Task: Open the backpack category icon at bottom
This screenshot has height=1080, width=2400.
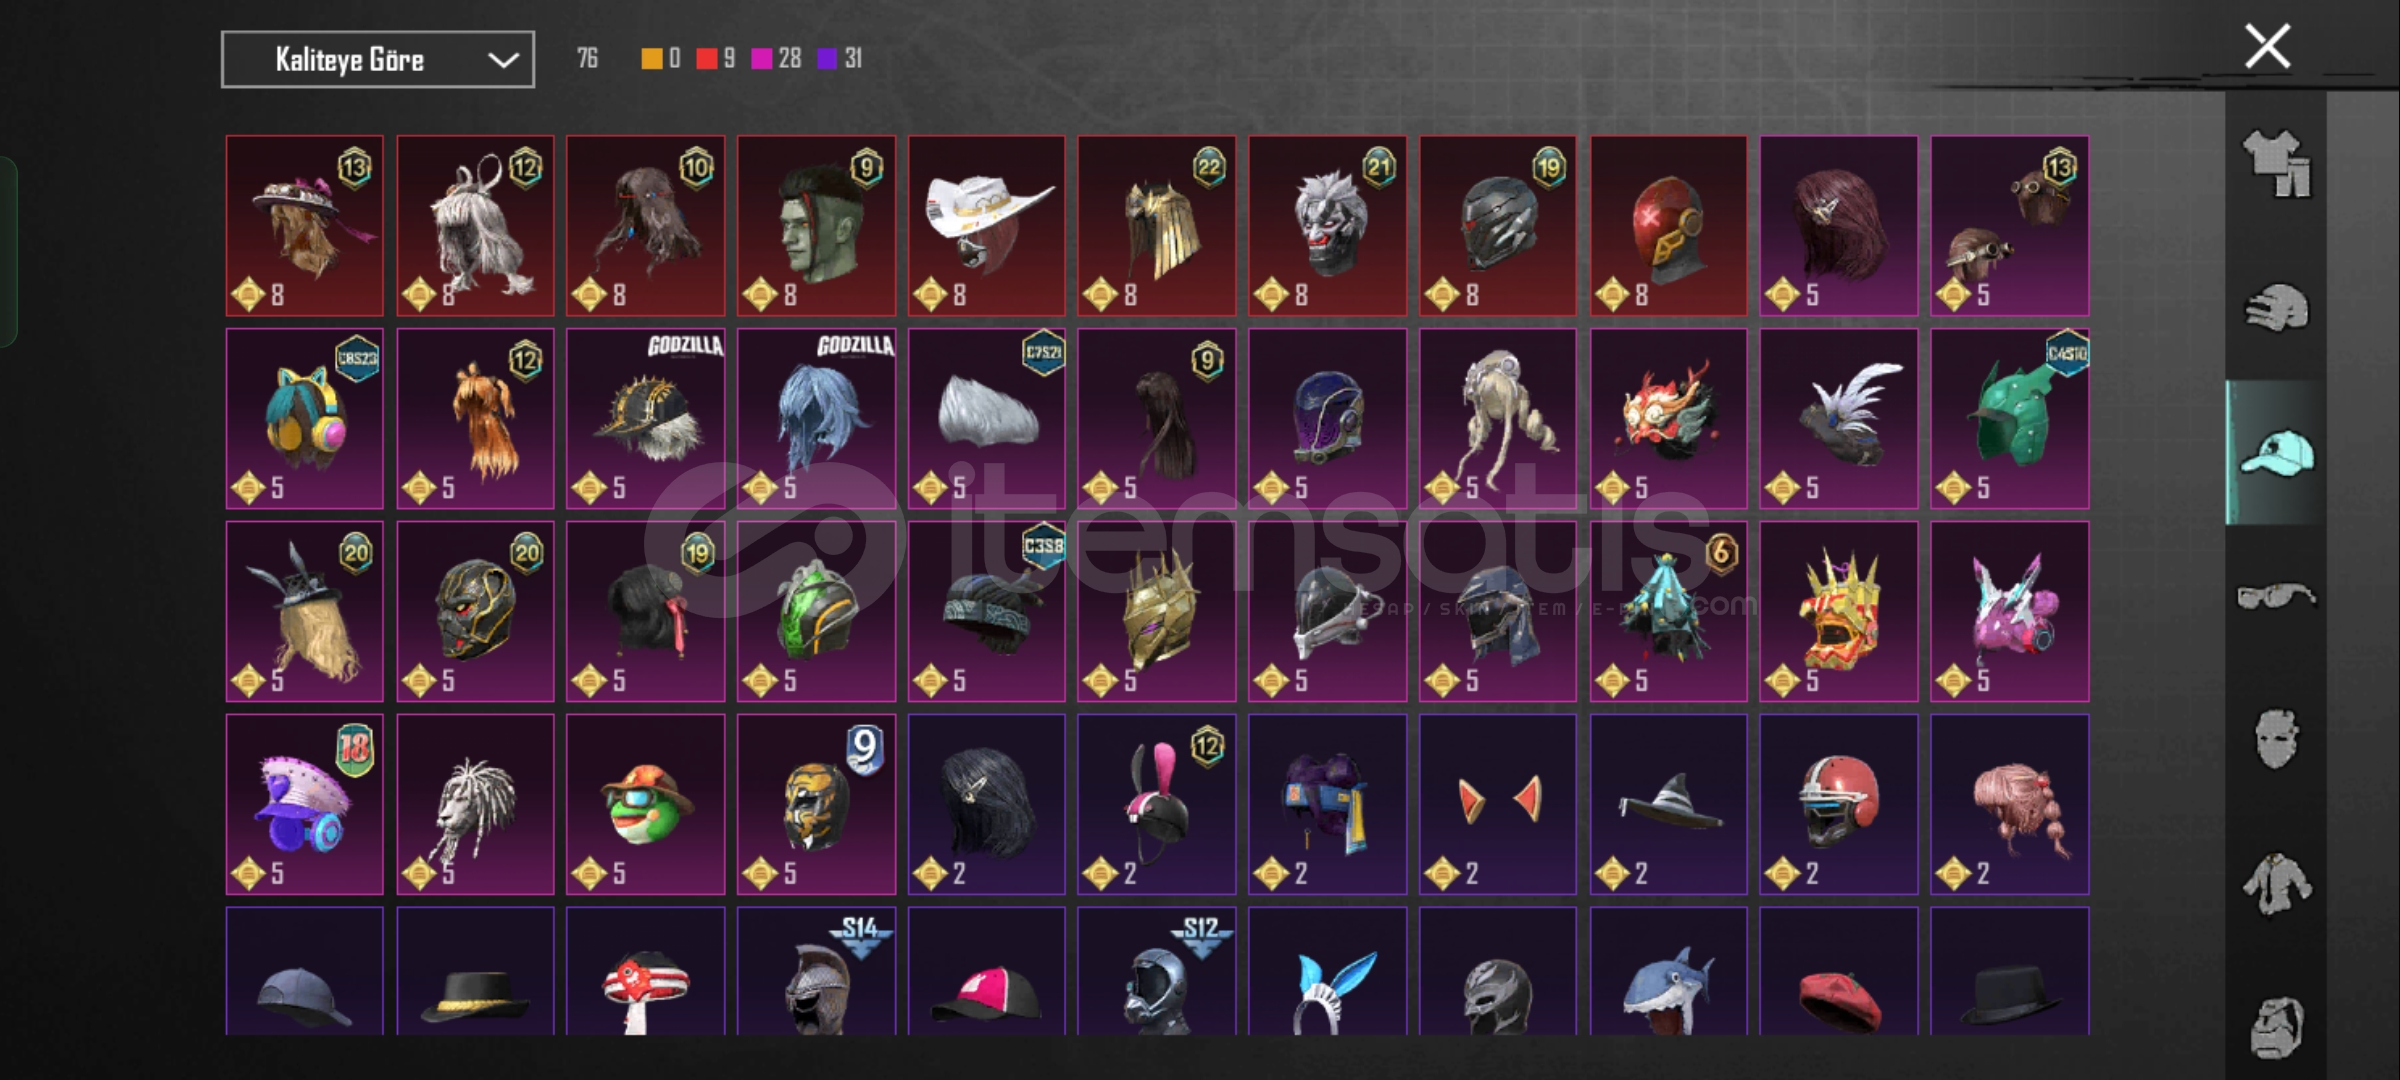Action: (2277, 1027)
